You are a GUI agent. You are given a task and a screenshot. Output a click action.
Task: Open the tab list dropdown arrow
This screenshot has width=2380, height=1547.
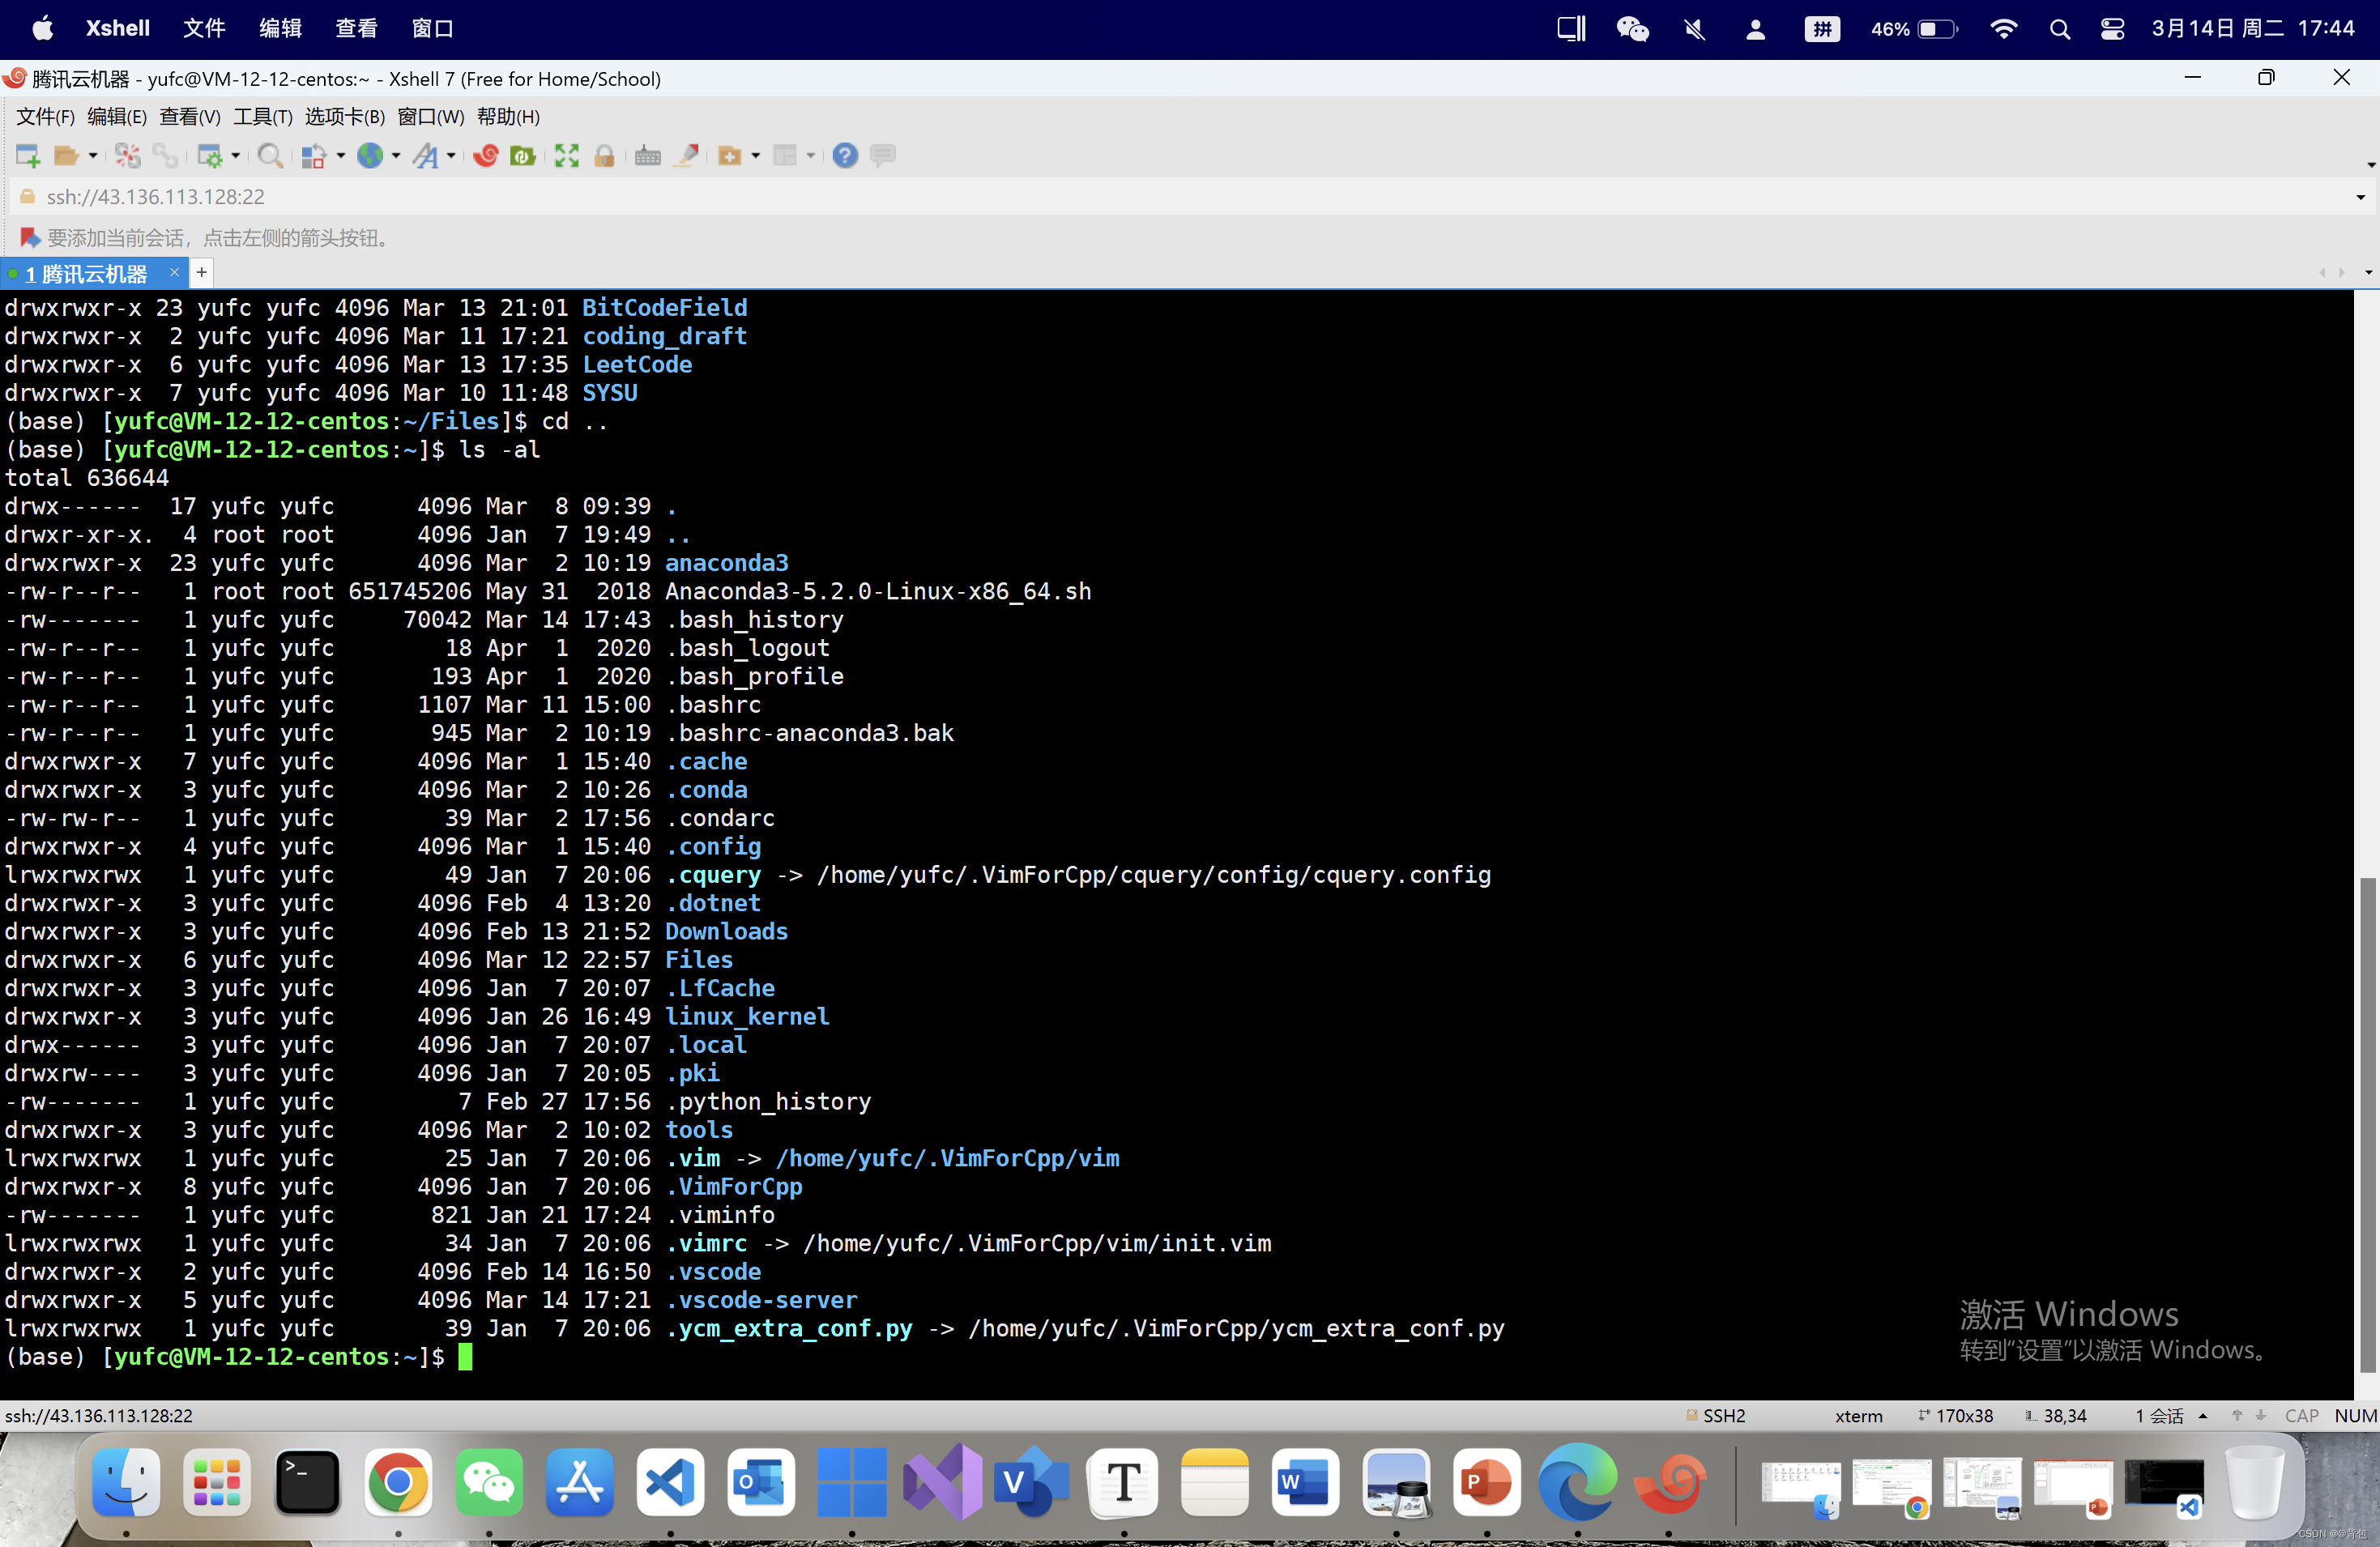[x=2368, y=272]
